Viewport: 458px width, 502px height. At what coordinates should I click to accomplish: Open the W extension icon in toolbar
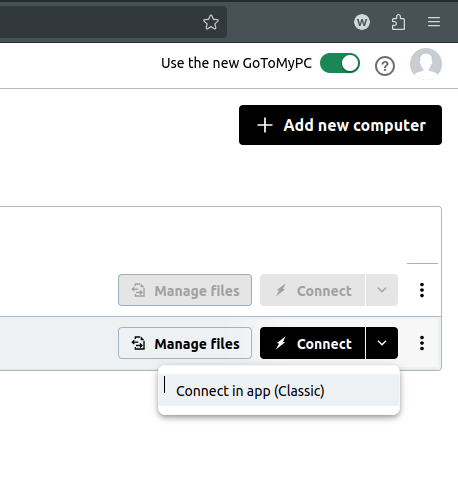[362, 22]
